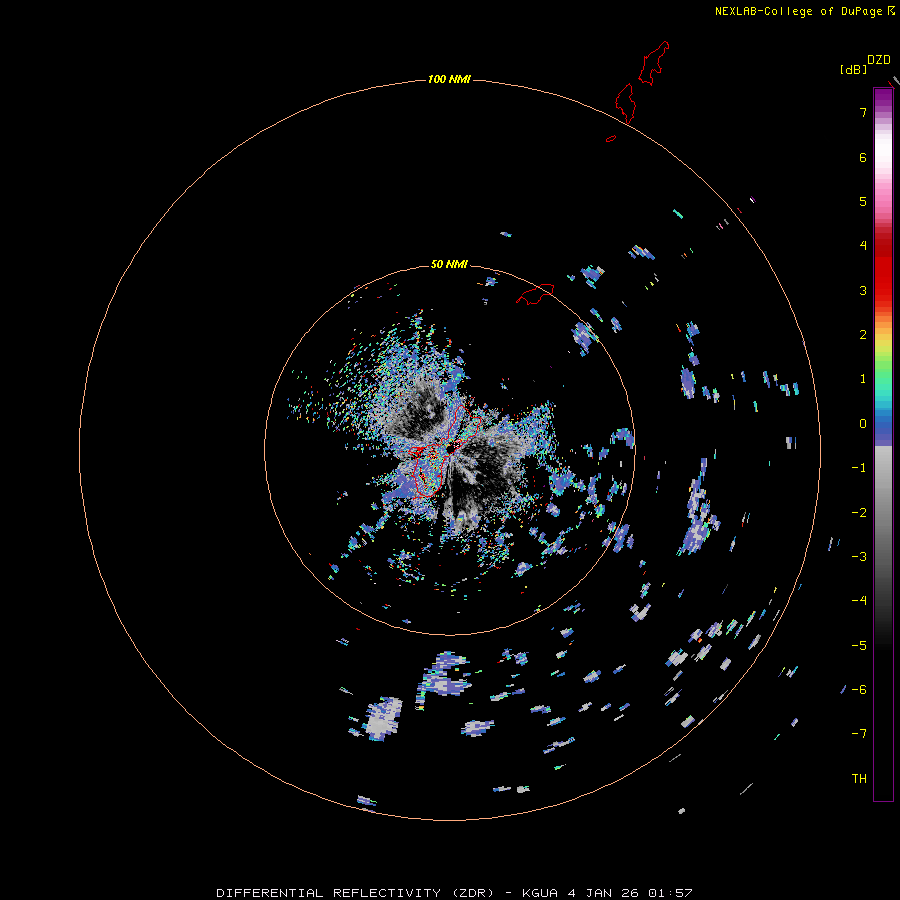Click the -7 value on color scale
900x900 pixels.
(859, 734)
